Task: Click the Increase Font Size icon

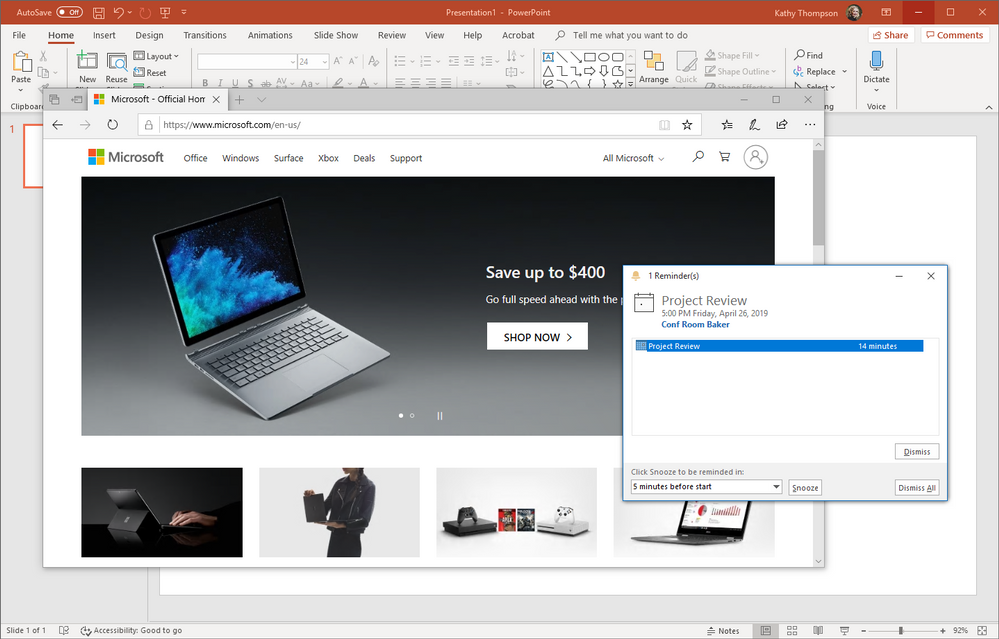Action: (338, 61)
